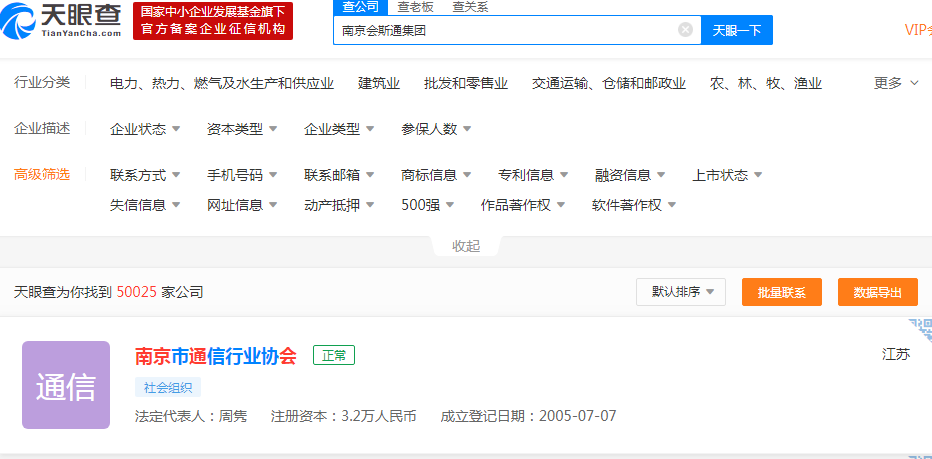Filter by 批发和零售业 industry

(x=466, y=83)
